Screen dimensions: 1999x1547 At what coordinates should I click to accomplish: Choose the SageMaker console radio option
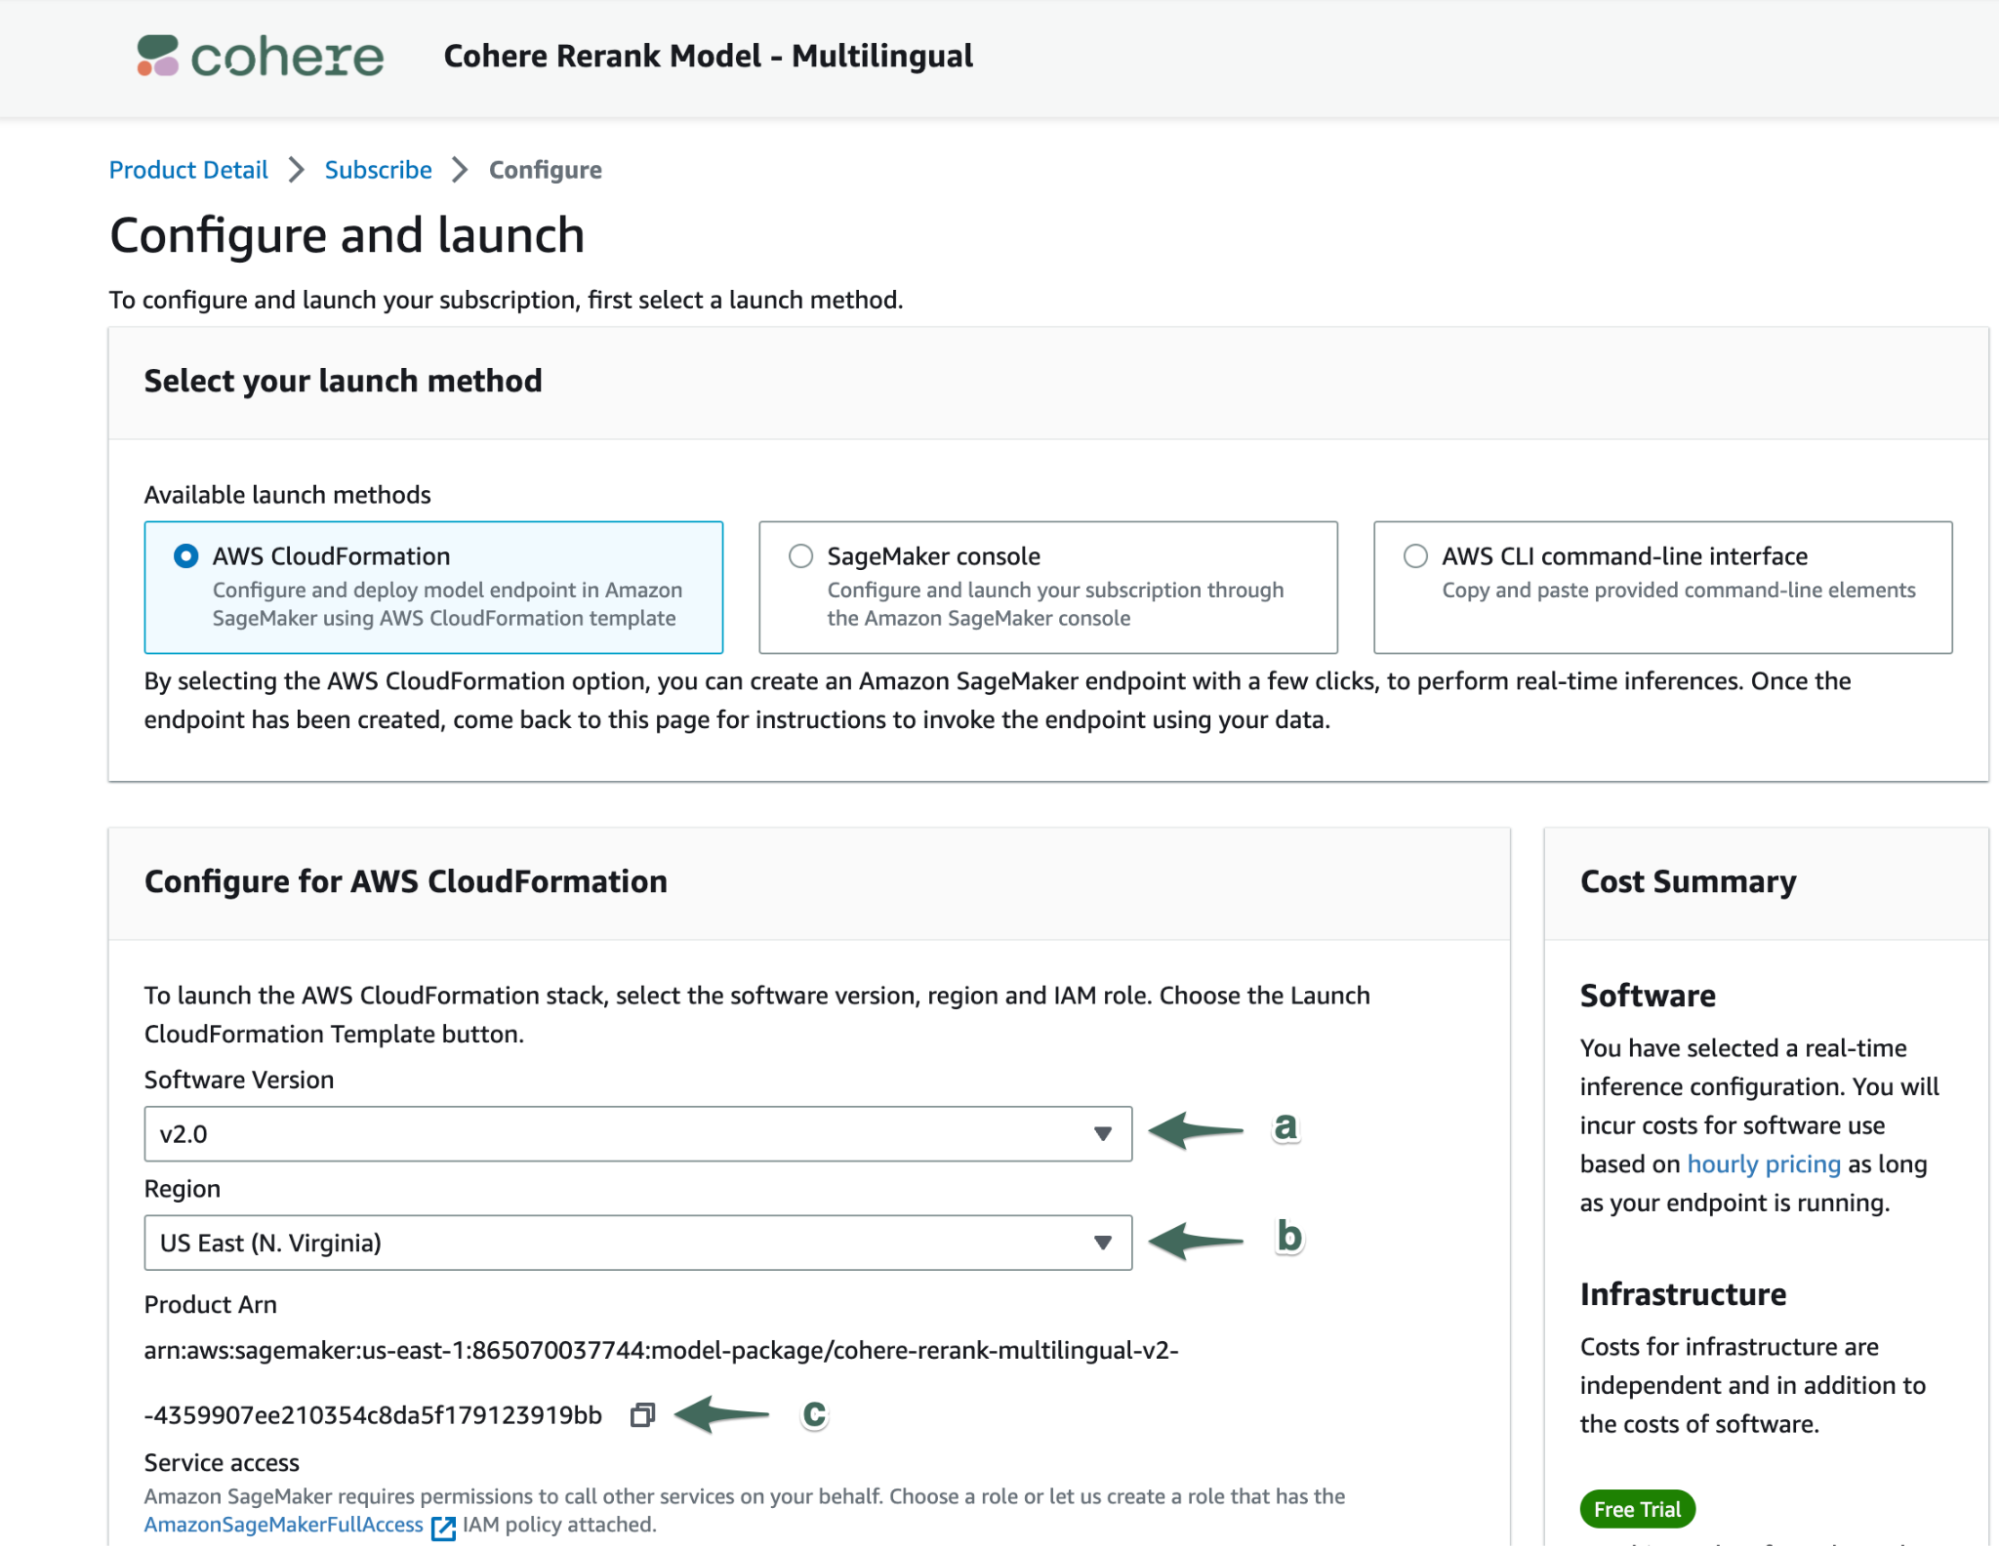[x=800, y=556]
